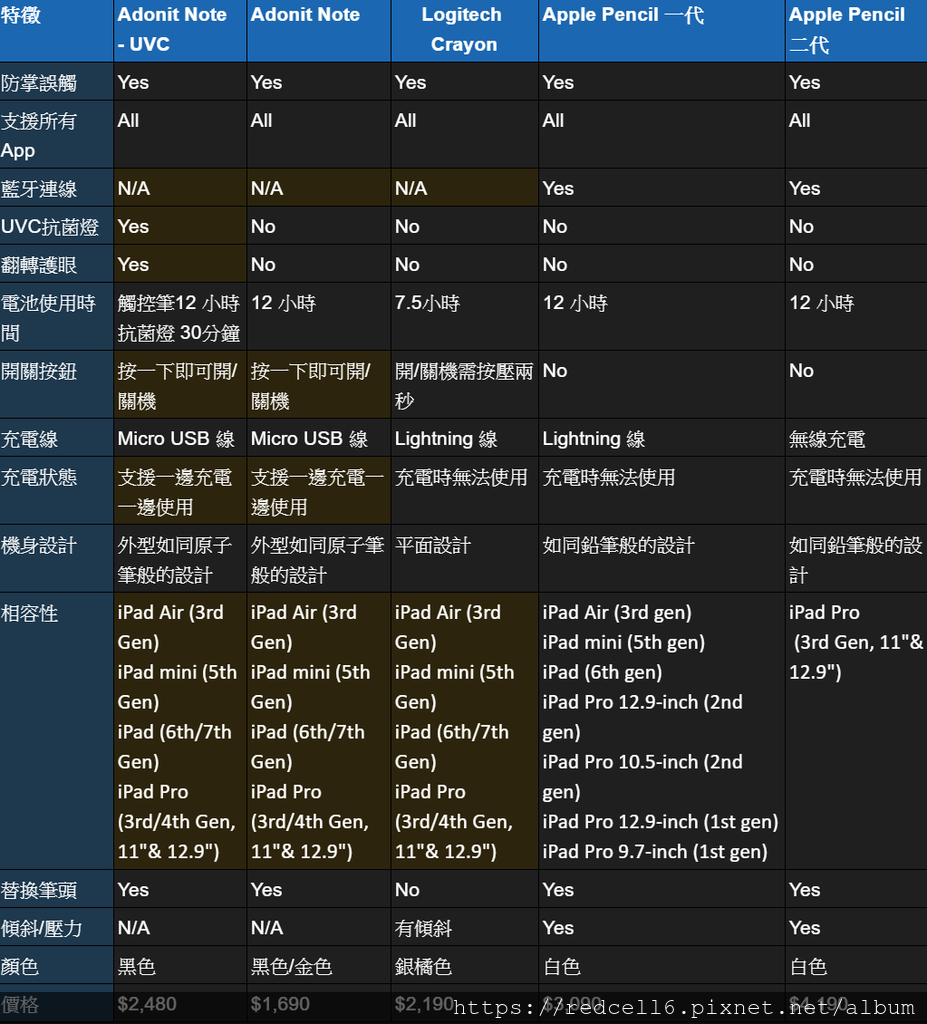
Task: Select the Logitech Crayon compatibility cell
Action: click(x=464, y=731)
